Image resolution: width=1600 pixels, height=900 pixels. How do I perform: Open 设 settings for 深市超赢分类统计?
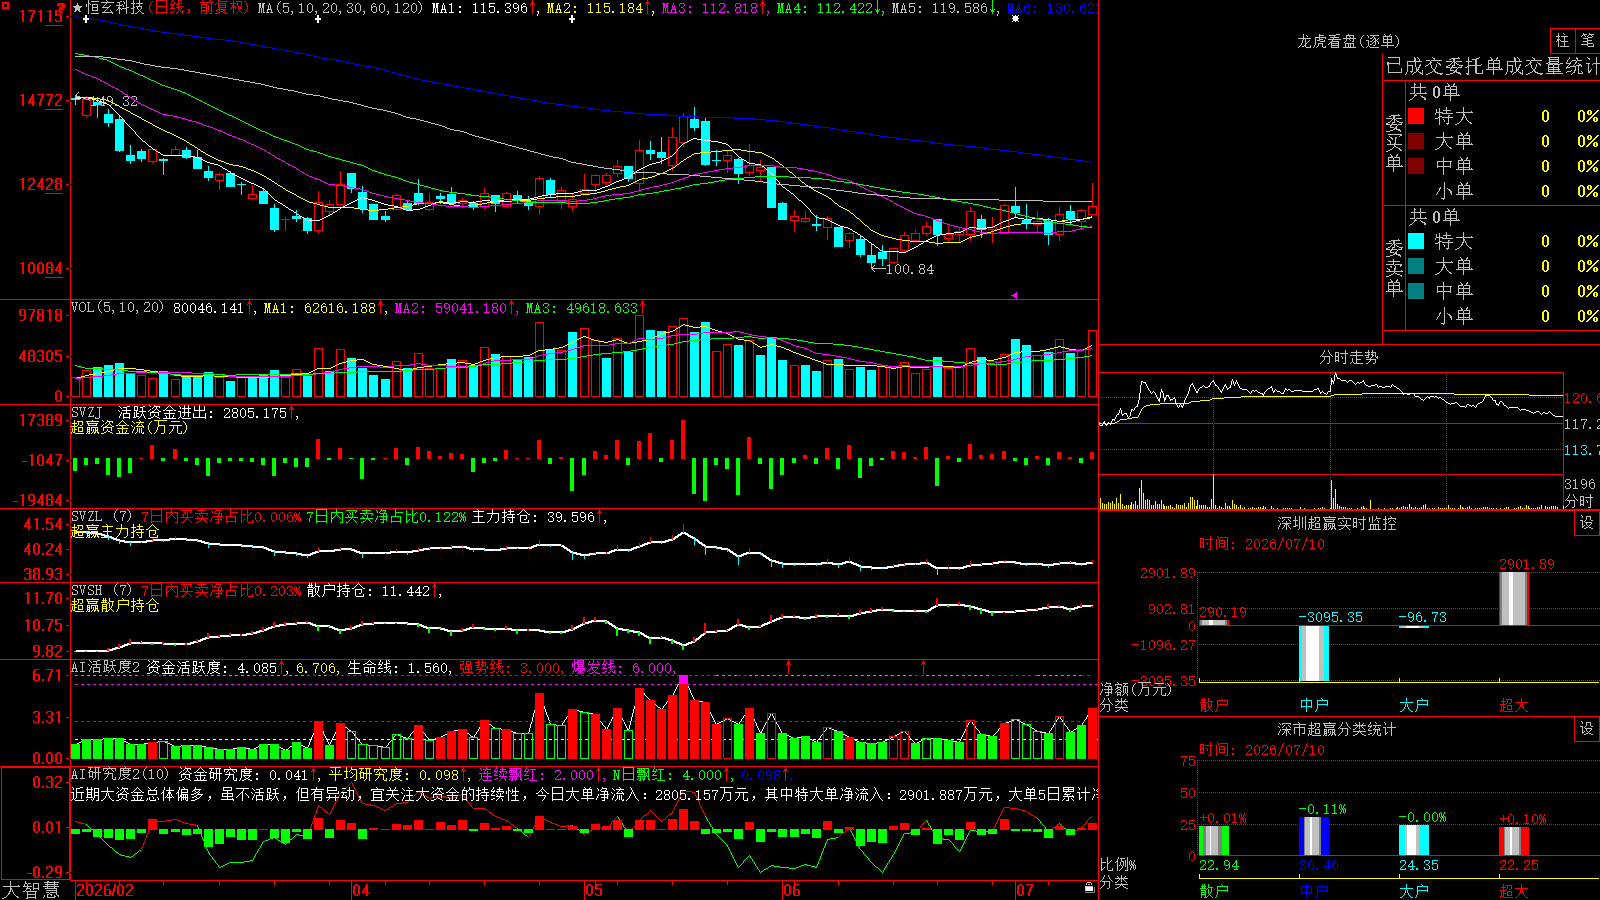[1587, 729]
